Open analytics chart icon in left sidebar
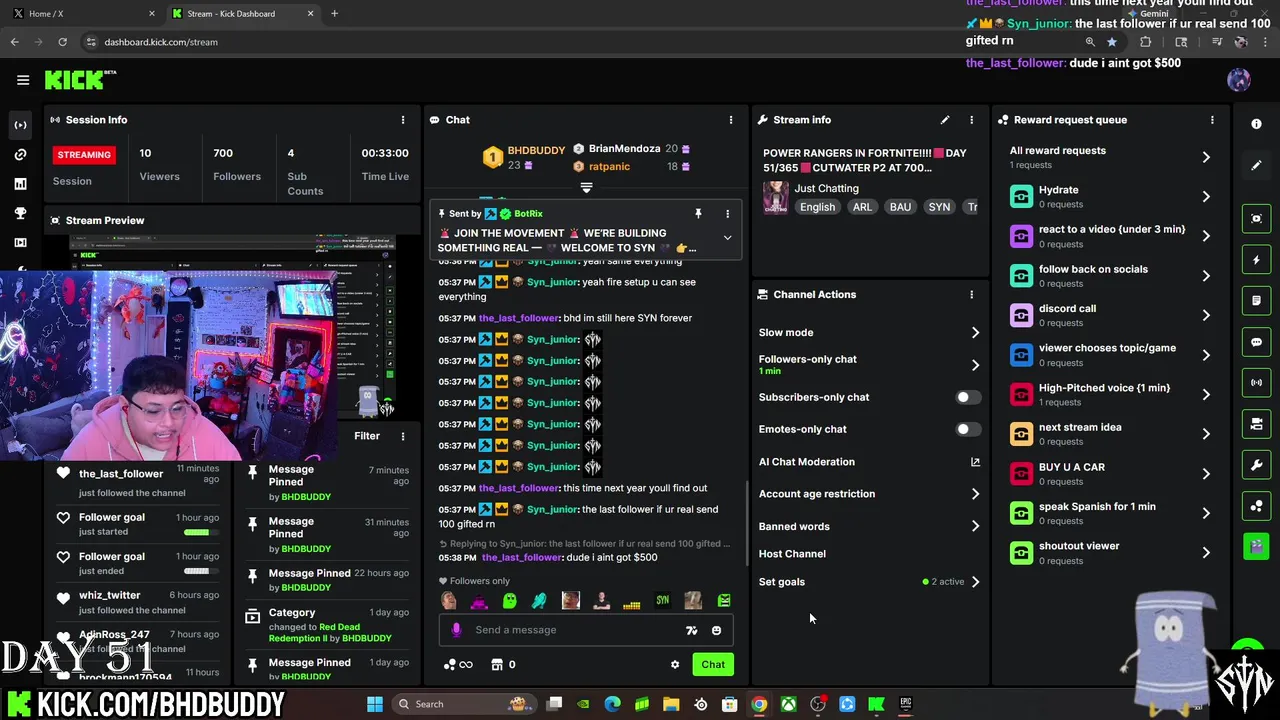 tap(20, 184)
